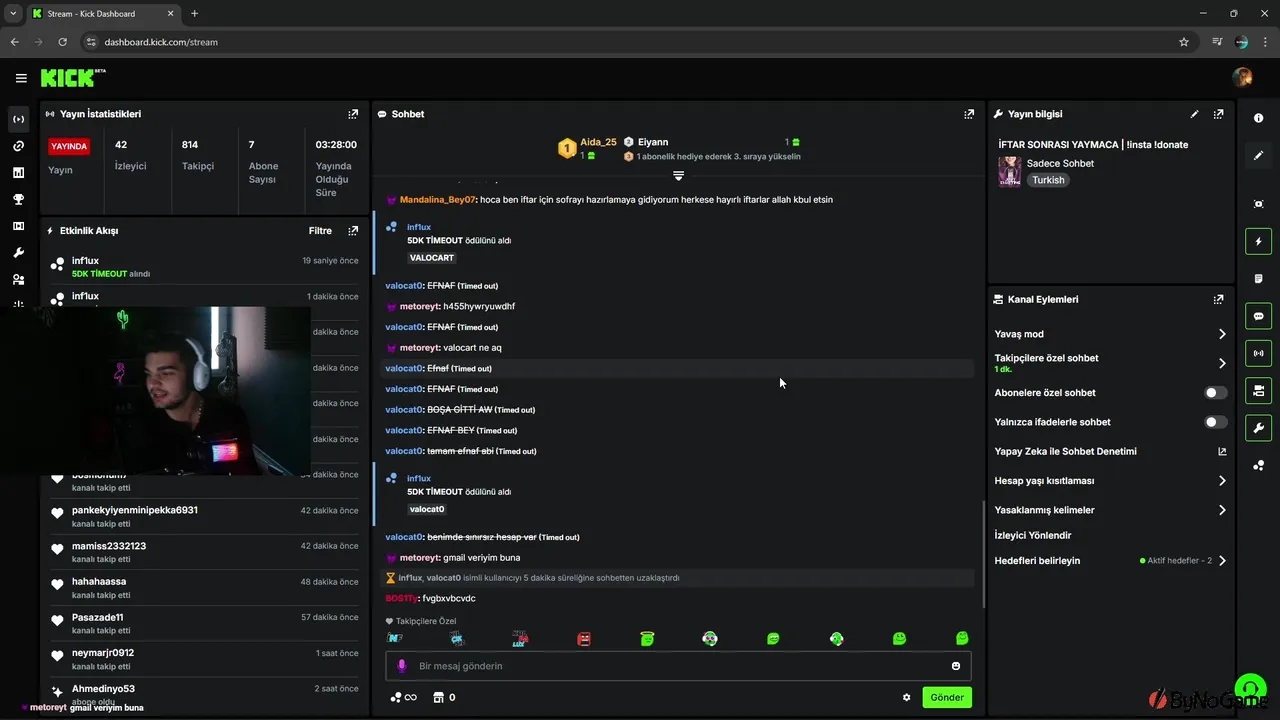This screenshot has height=720, width=1280.
Task: Open a new browser tab
Action: pos(194,14)
